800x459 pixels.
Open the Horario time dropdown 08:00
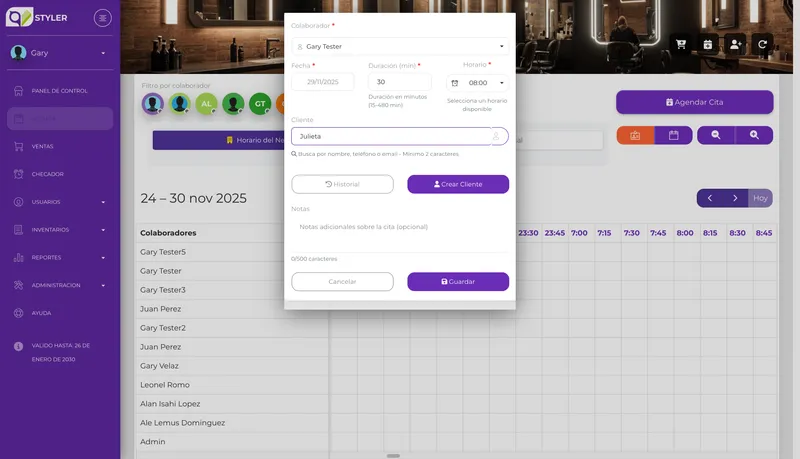coord(478,83)
